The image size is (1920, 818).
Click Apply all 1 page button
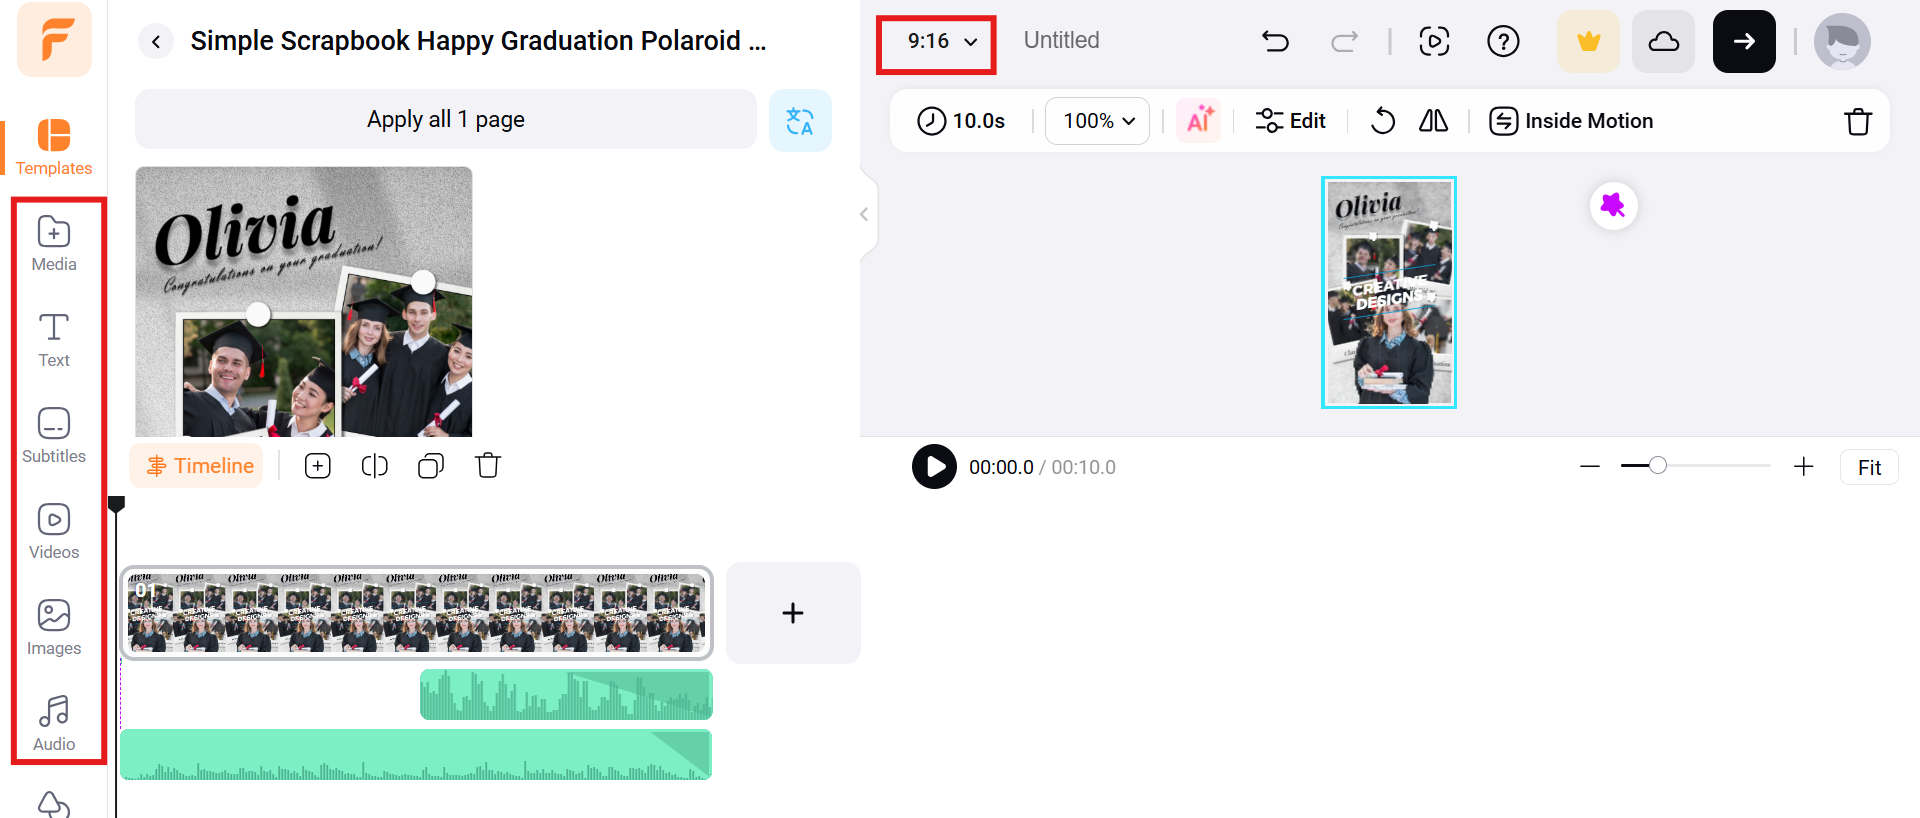pos(446,120)
